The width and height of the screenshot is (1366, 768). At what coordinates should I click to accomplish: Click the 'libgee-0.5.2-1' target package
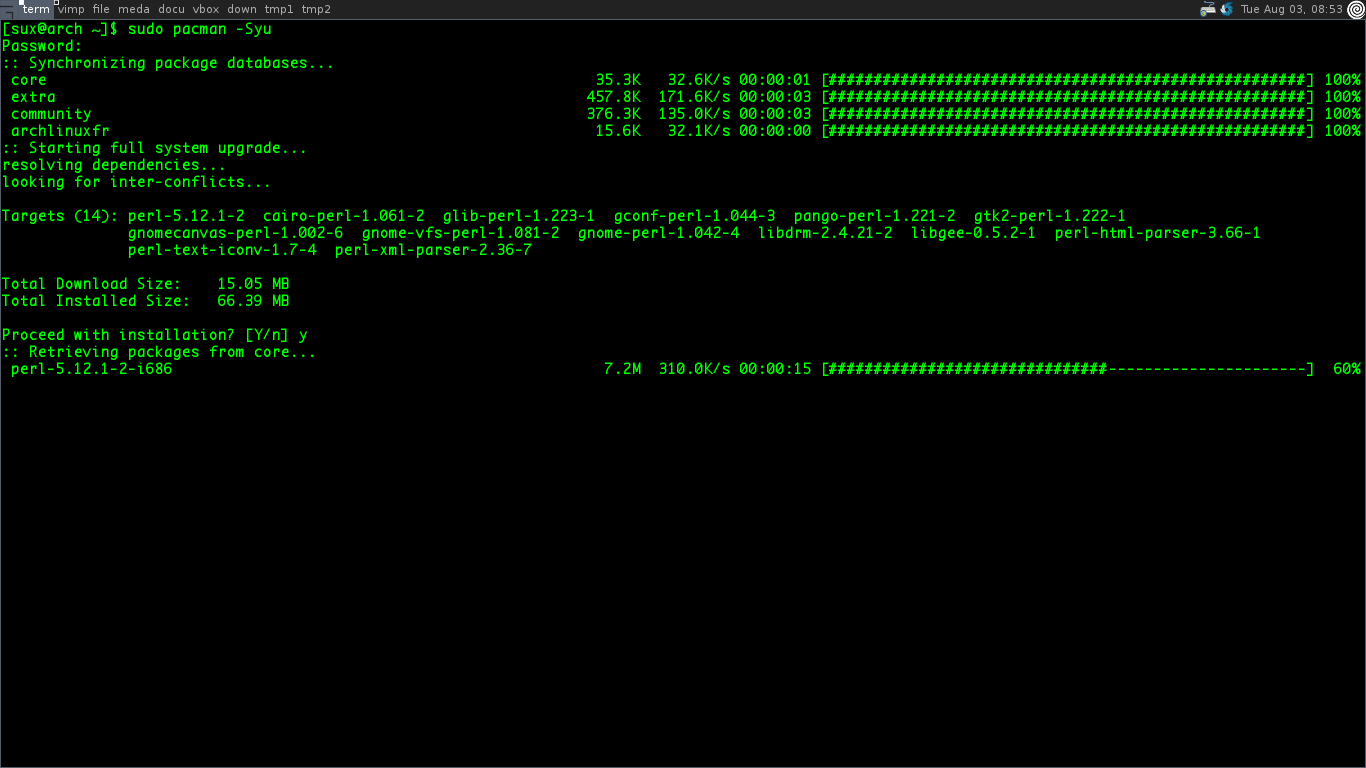pyautogui.click(x=974, y=233)
